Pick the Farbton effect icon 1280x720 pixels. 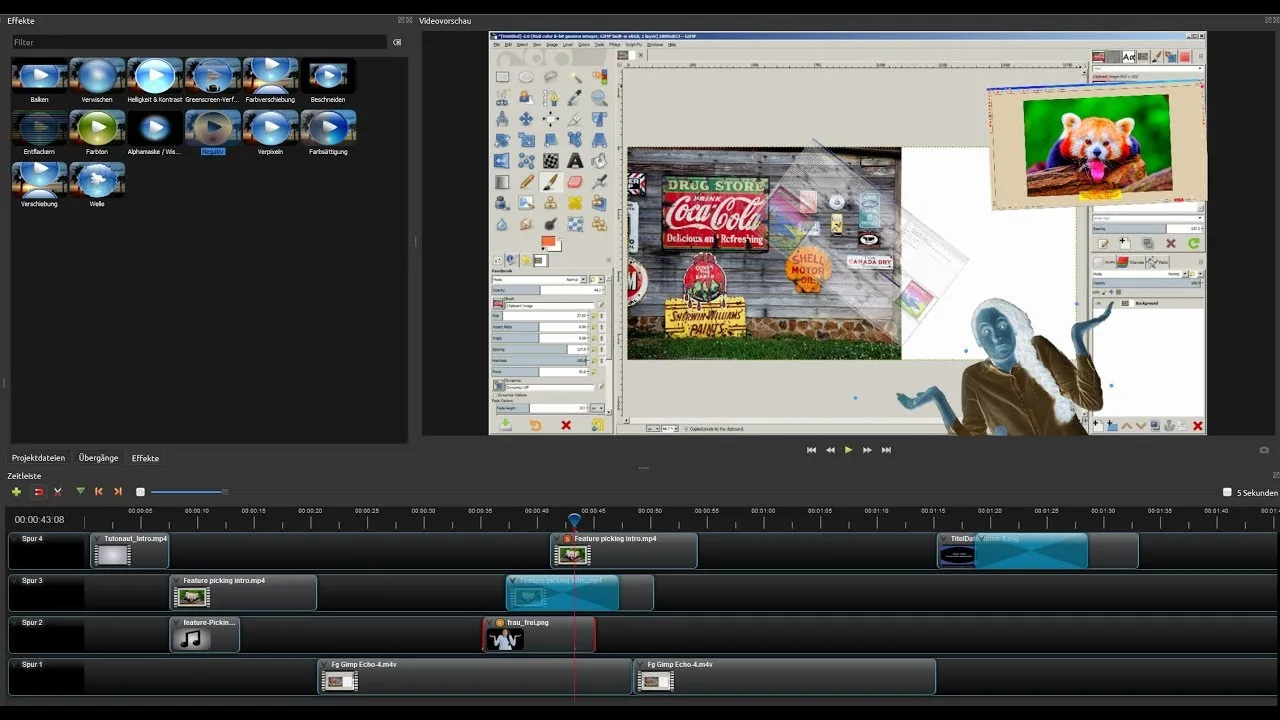[x=97, y=127]
